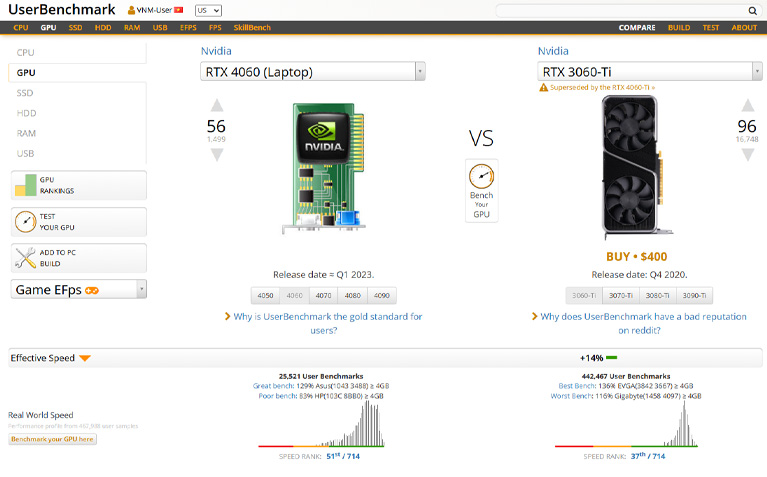Click Add to PC Build tools button

79,258
